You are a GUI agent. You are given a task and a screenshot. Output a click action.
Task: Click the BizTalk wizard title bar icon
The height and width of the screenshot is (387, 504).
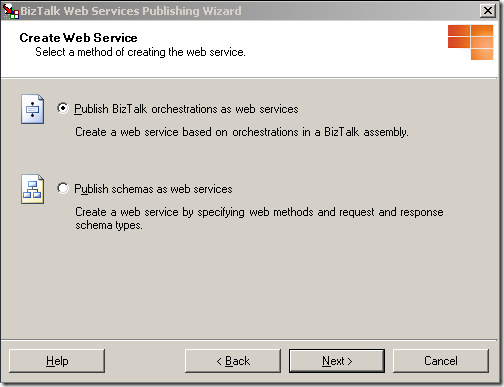pyautogui.click(x=10, y=11)
